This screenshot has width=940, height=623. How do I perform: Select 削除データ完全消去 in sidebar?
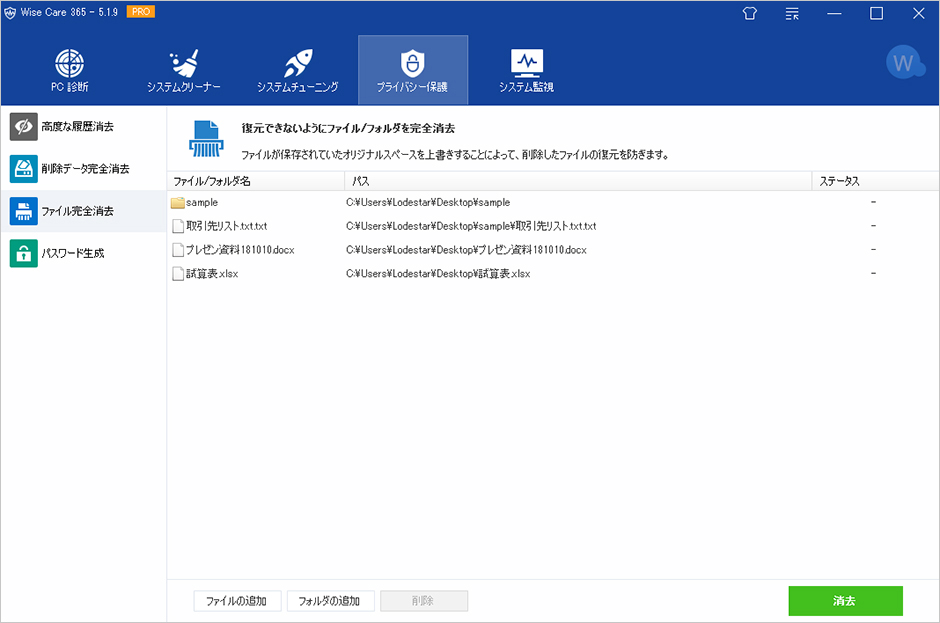pyautogui.click(x=83, y=169)
